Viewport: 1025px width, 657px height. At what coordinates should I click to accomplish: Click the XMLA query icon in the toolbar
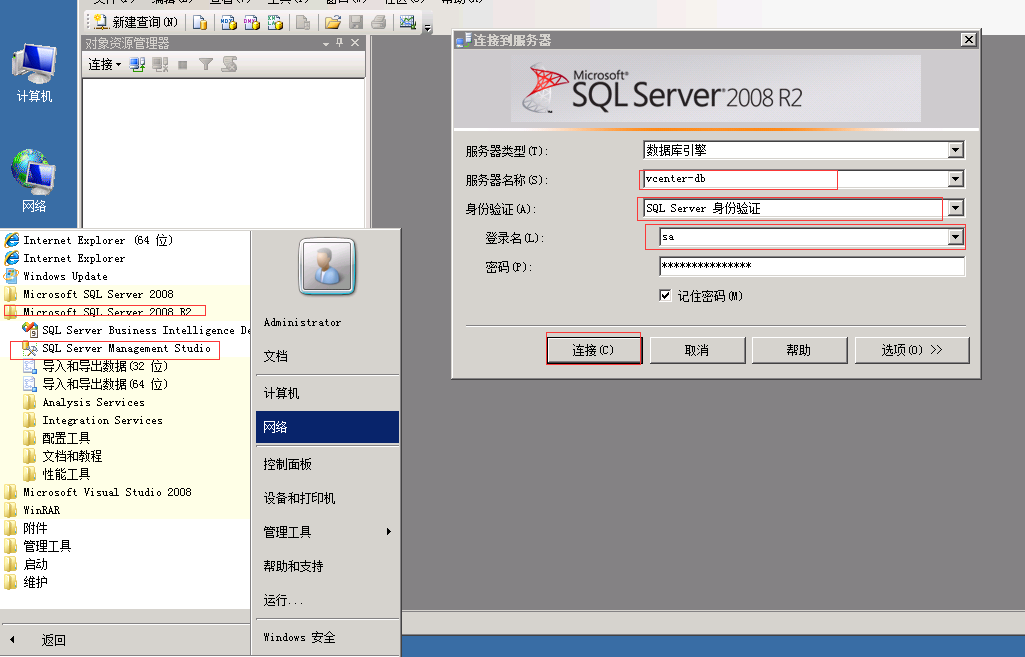[x=275, y=23]
